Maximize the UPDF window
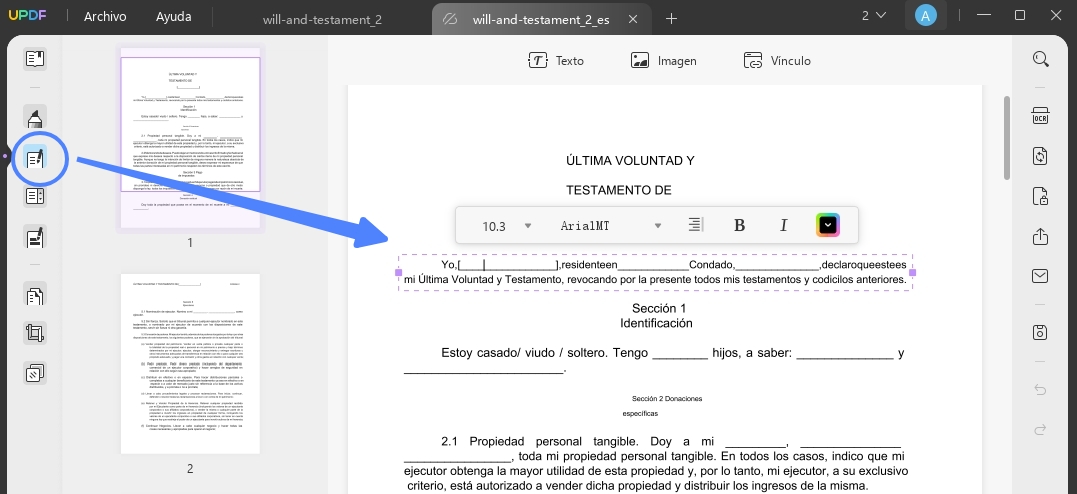 (1020, 15)
